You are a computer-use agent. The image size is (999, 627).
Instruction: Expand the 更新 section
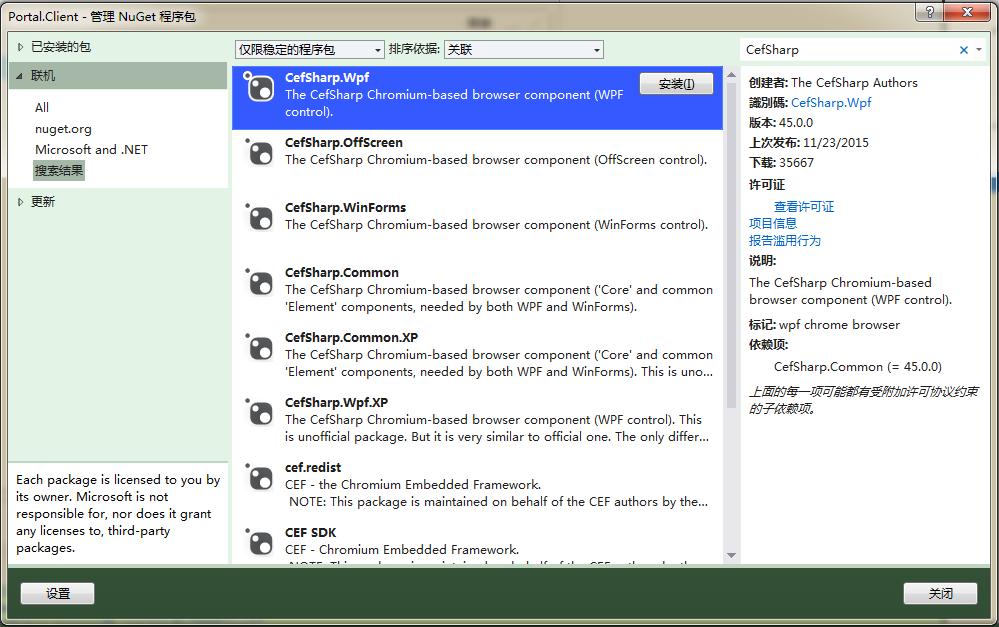[21, 202]
